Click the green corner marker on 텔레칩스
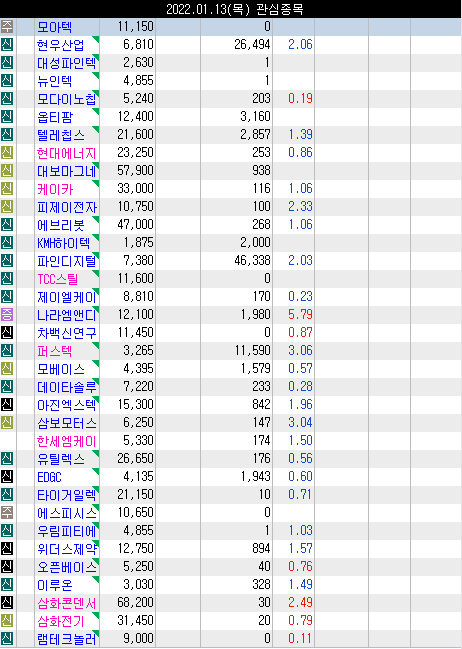Image resolution: width=462 pixels, height=649 pixels. [96, 130]
